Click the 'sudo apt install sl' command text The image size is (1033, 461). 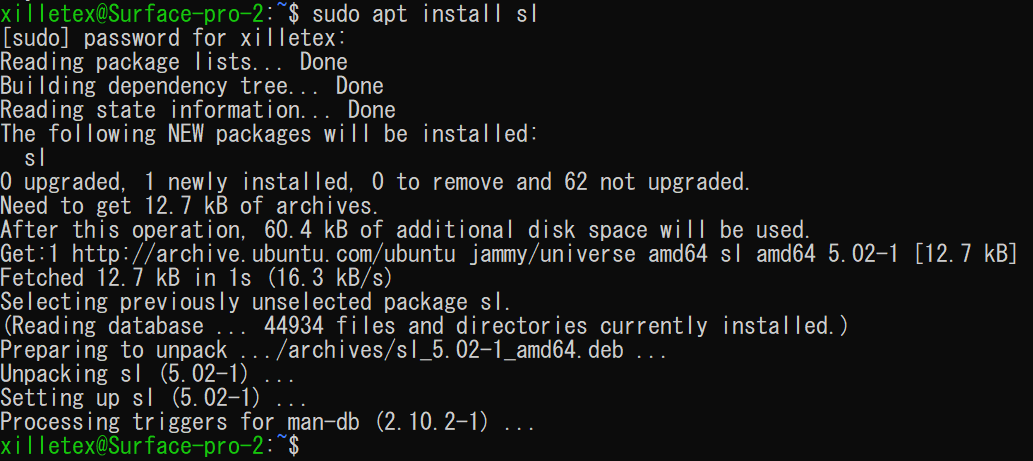click(x=426, y=14)
